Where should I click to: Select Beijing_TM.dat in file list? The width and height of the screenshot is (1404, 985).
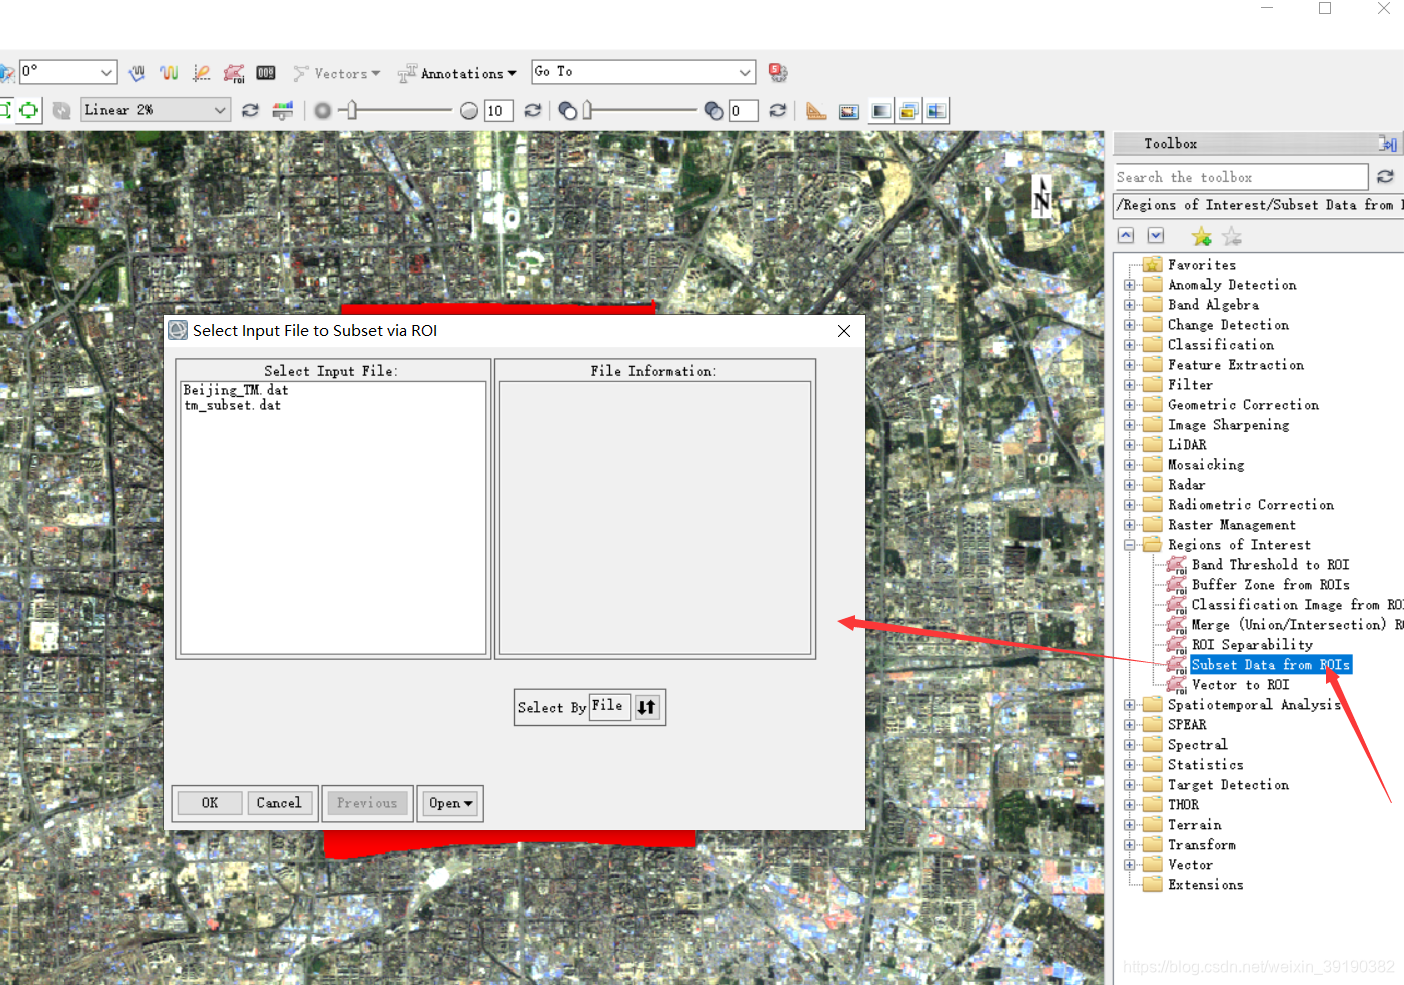pyautogui.click(x=236, y=390)
